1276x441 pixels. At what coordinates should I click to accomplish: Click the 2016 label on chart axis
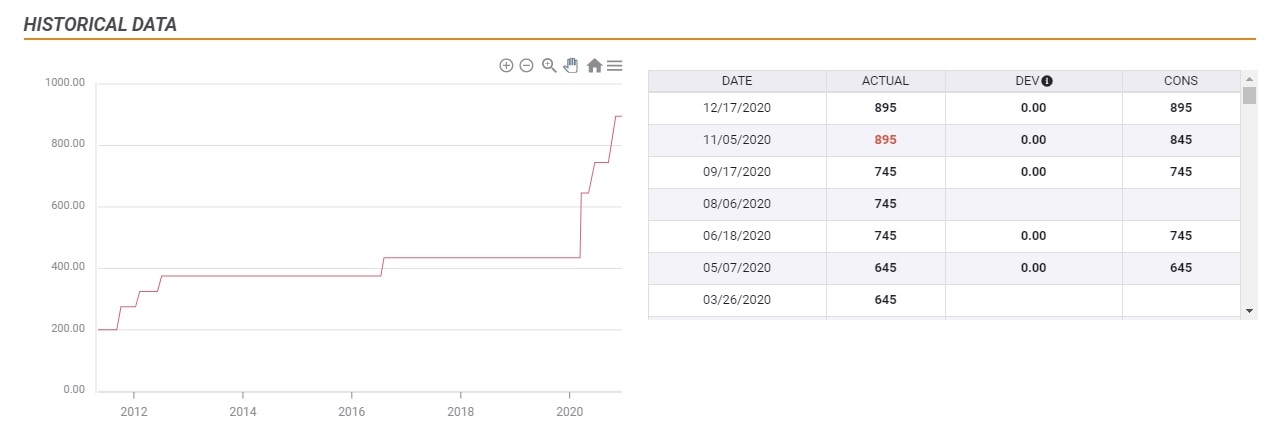point(351,412)
